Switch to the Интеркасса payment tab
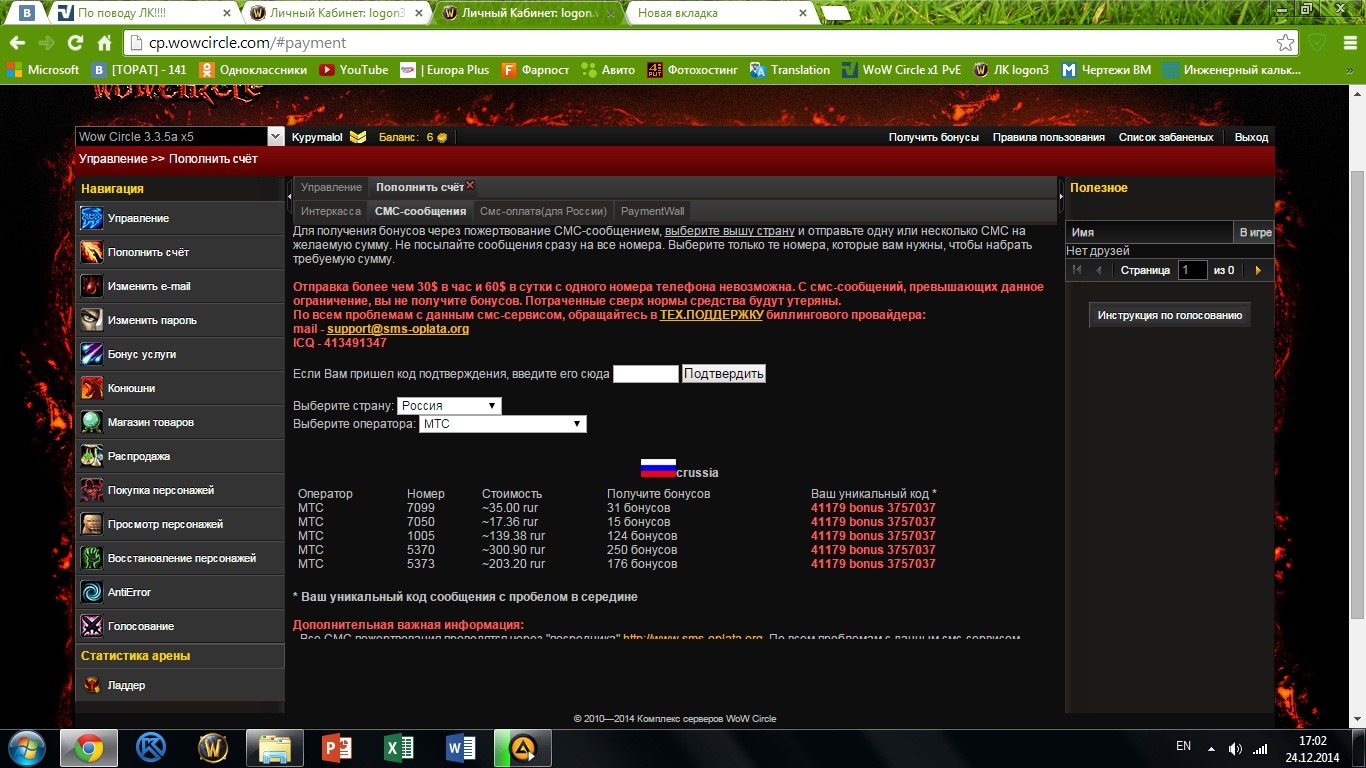 (x=330, y=211)
